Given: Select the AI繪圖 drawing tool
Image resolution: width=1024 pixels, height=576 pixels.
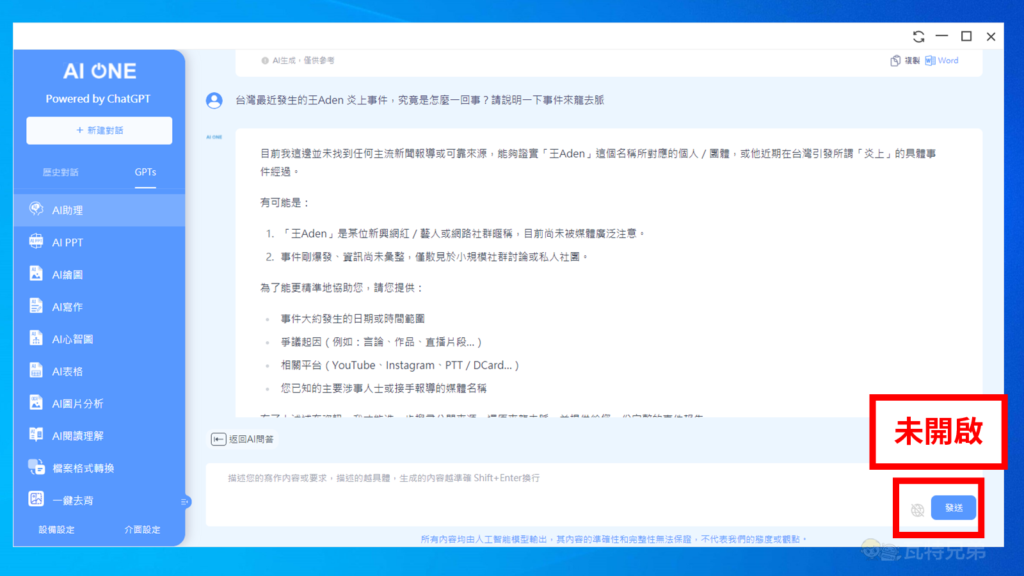Looking at the screenshot, I should click(68, 274).
